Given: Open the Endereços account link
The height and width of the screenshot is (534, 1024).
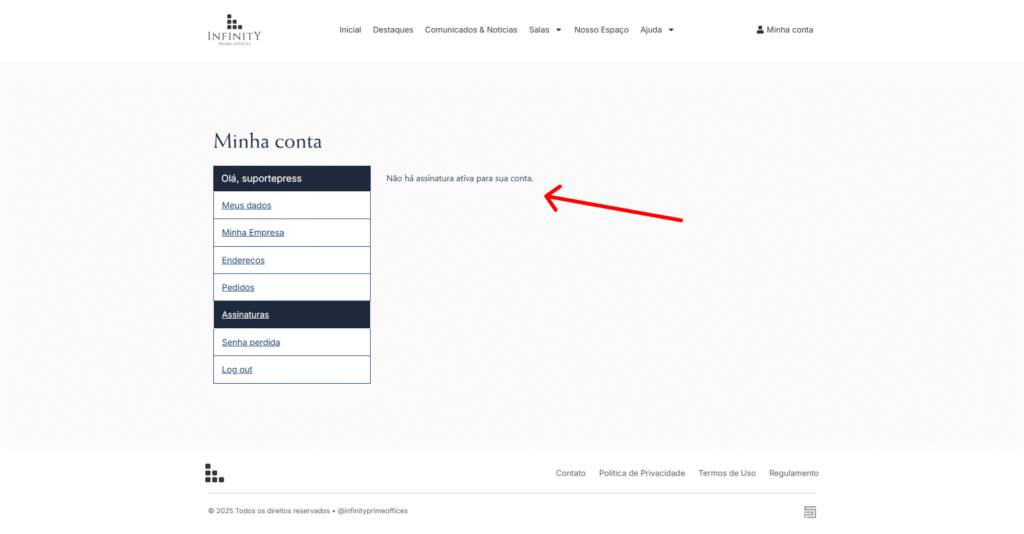Looking at the screenshot, I should coord(243,260).
